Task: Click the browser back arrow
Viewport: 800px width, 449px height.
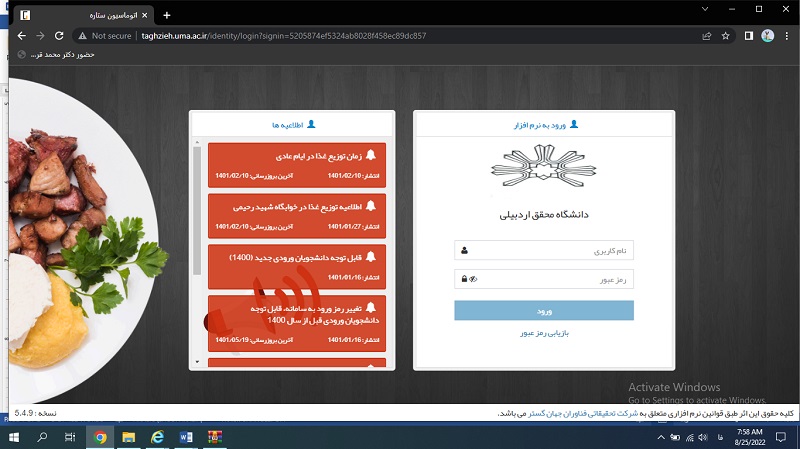Action: pyautogui.click(x=21, y=36)
